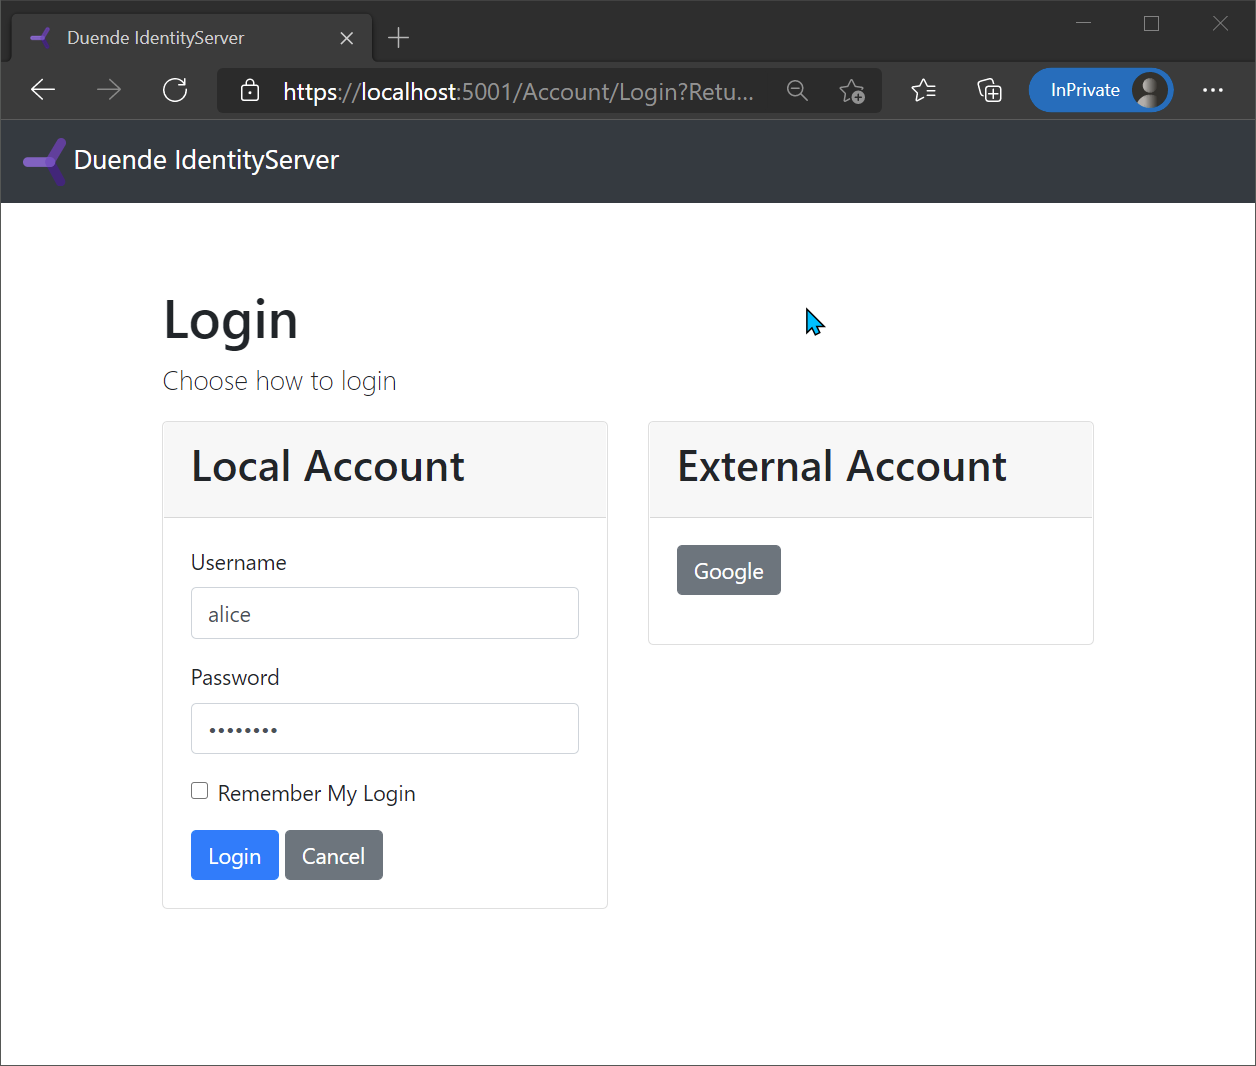The height and width of the screenshot is (1066, 1256).
Task: Minimize the browser window
Action: (1084, 23)
